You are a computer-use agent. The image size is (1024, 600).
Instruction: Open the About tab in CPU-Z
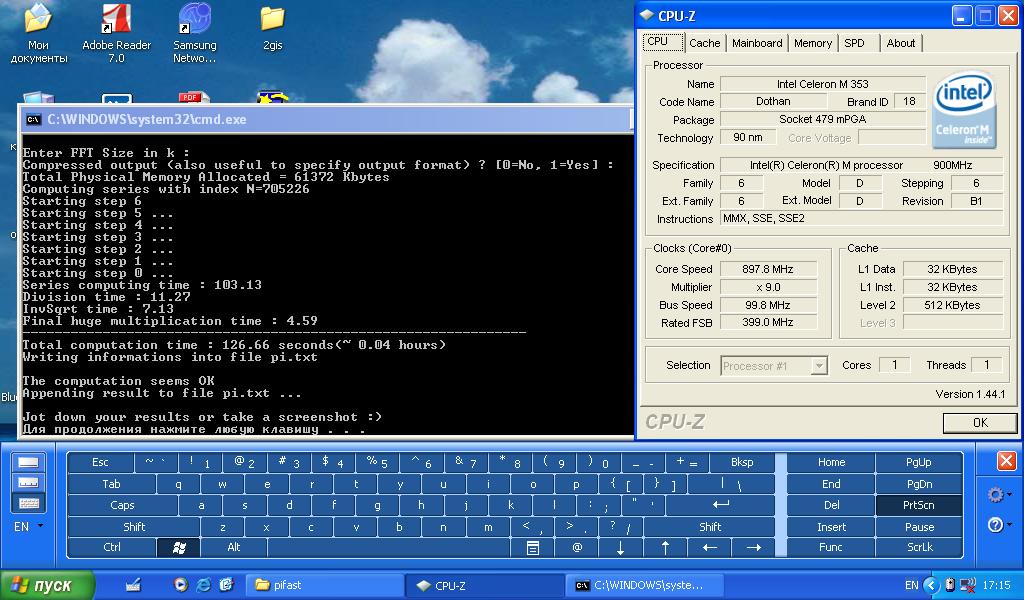coord(901,43)
